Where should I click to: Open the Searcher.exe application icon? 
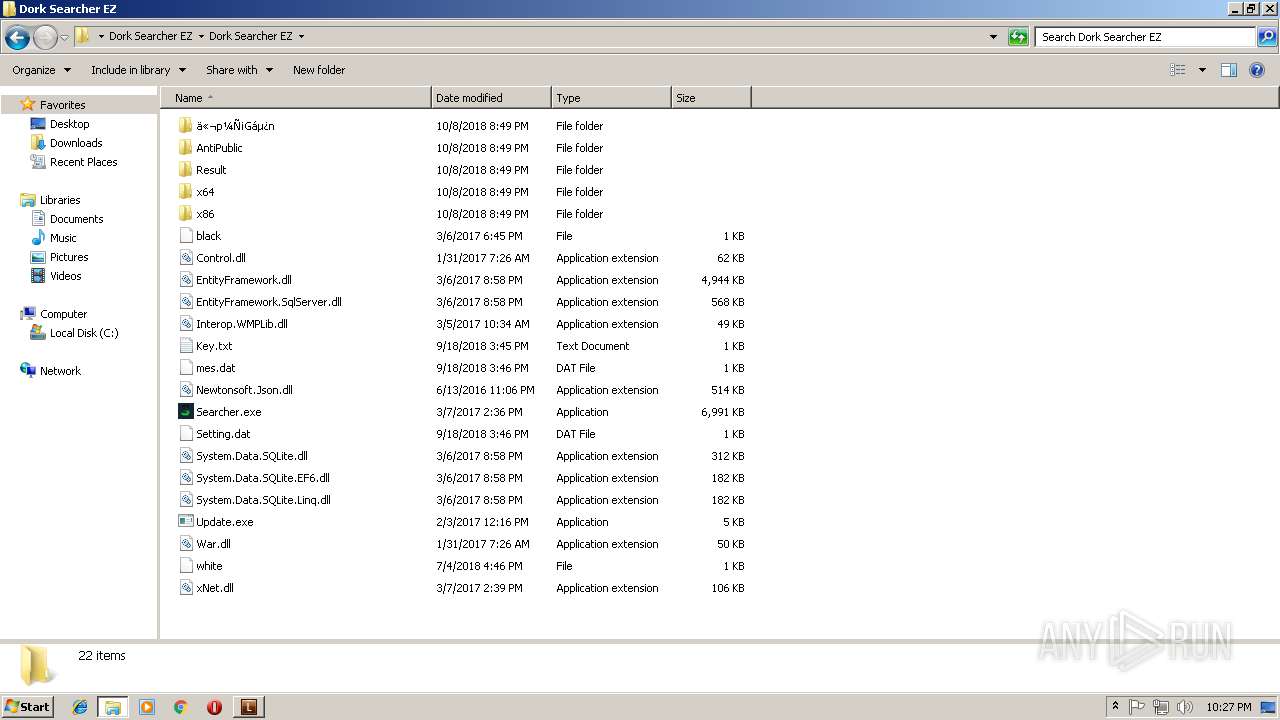185,412
